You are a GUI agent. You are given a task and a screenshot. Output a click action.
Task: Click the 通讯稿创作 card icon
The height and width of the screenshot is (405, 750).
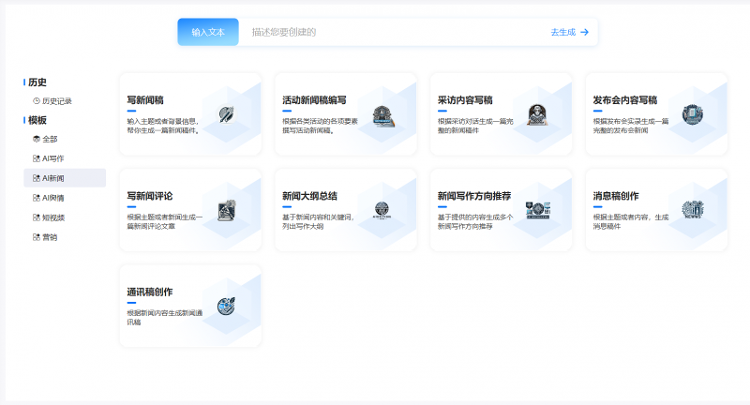[x=226, y=305]
